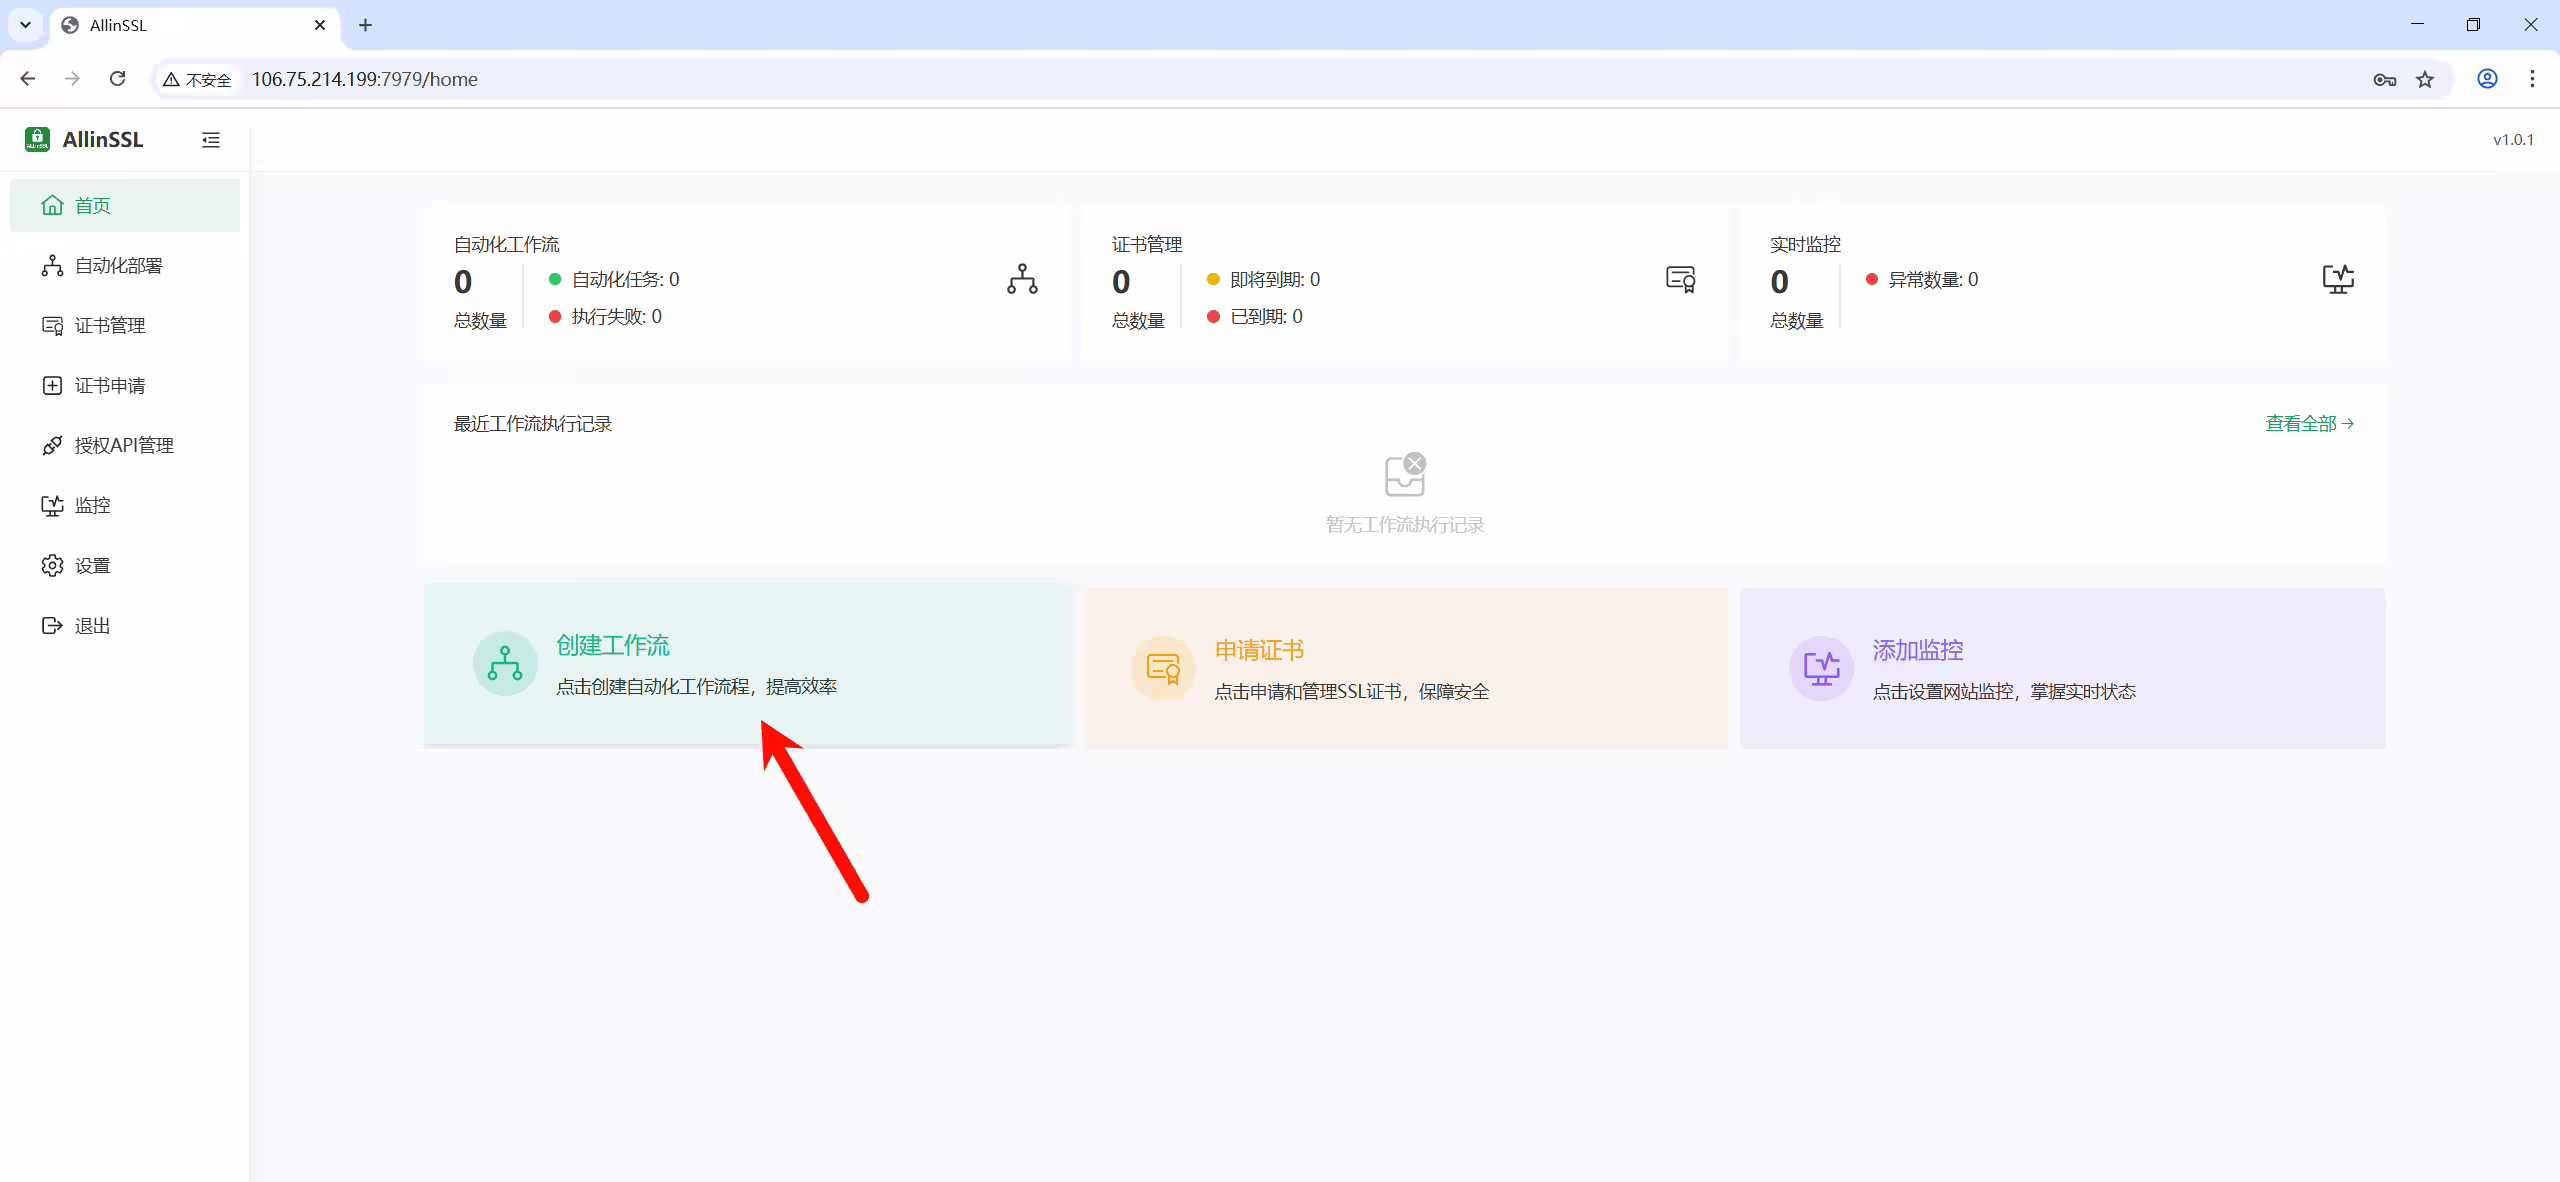The height and width of the screenshot is (1182, 2560).
Task: Click the 最近工作流执行记录 heading
Action: [533, 424]
